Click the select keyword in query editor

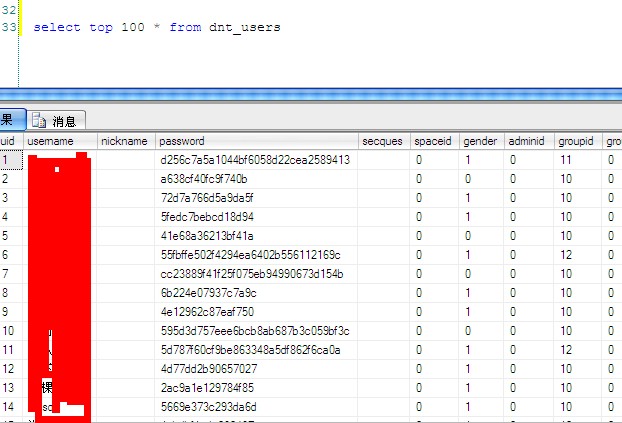point(57,27)
